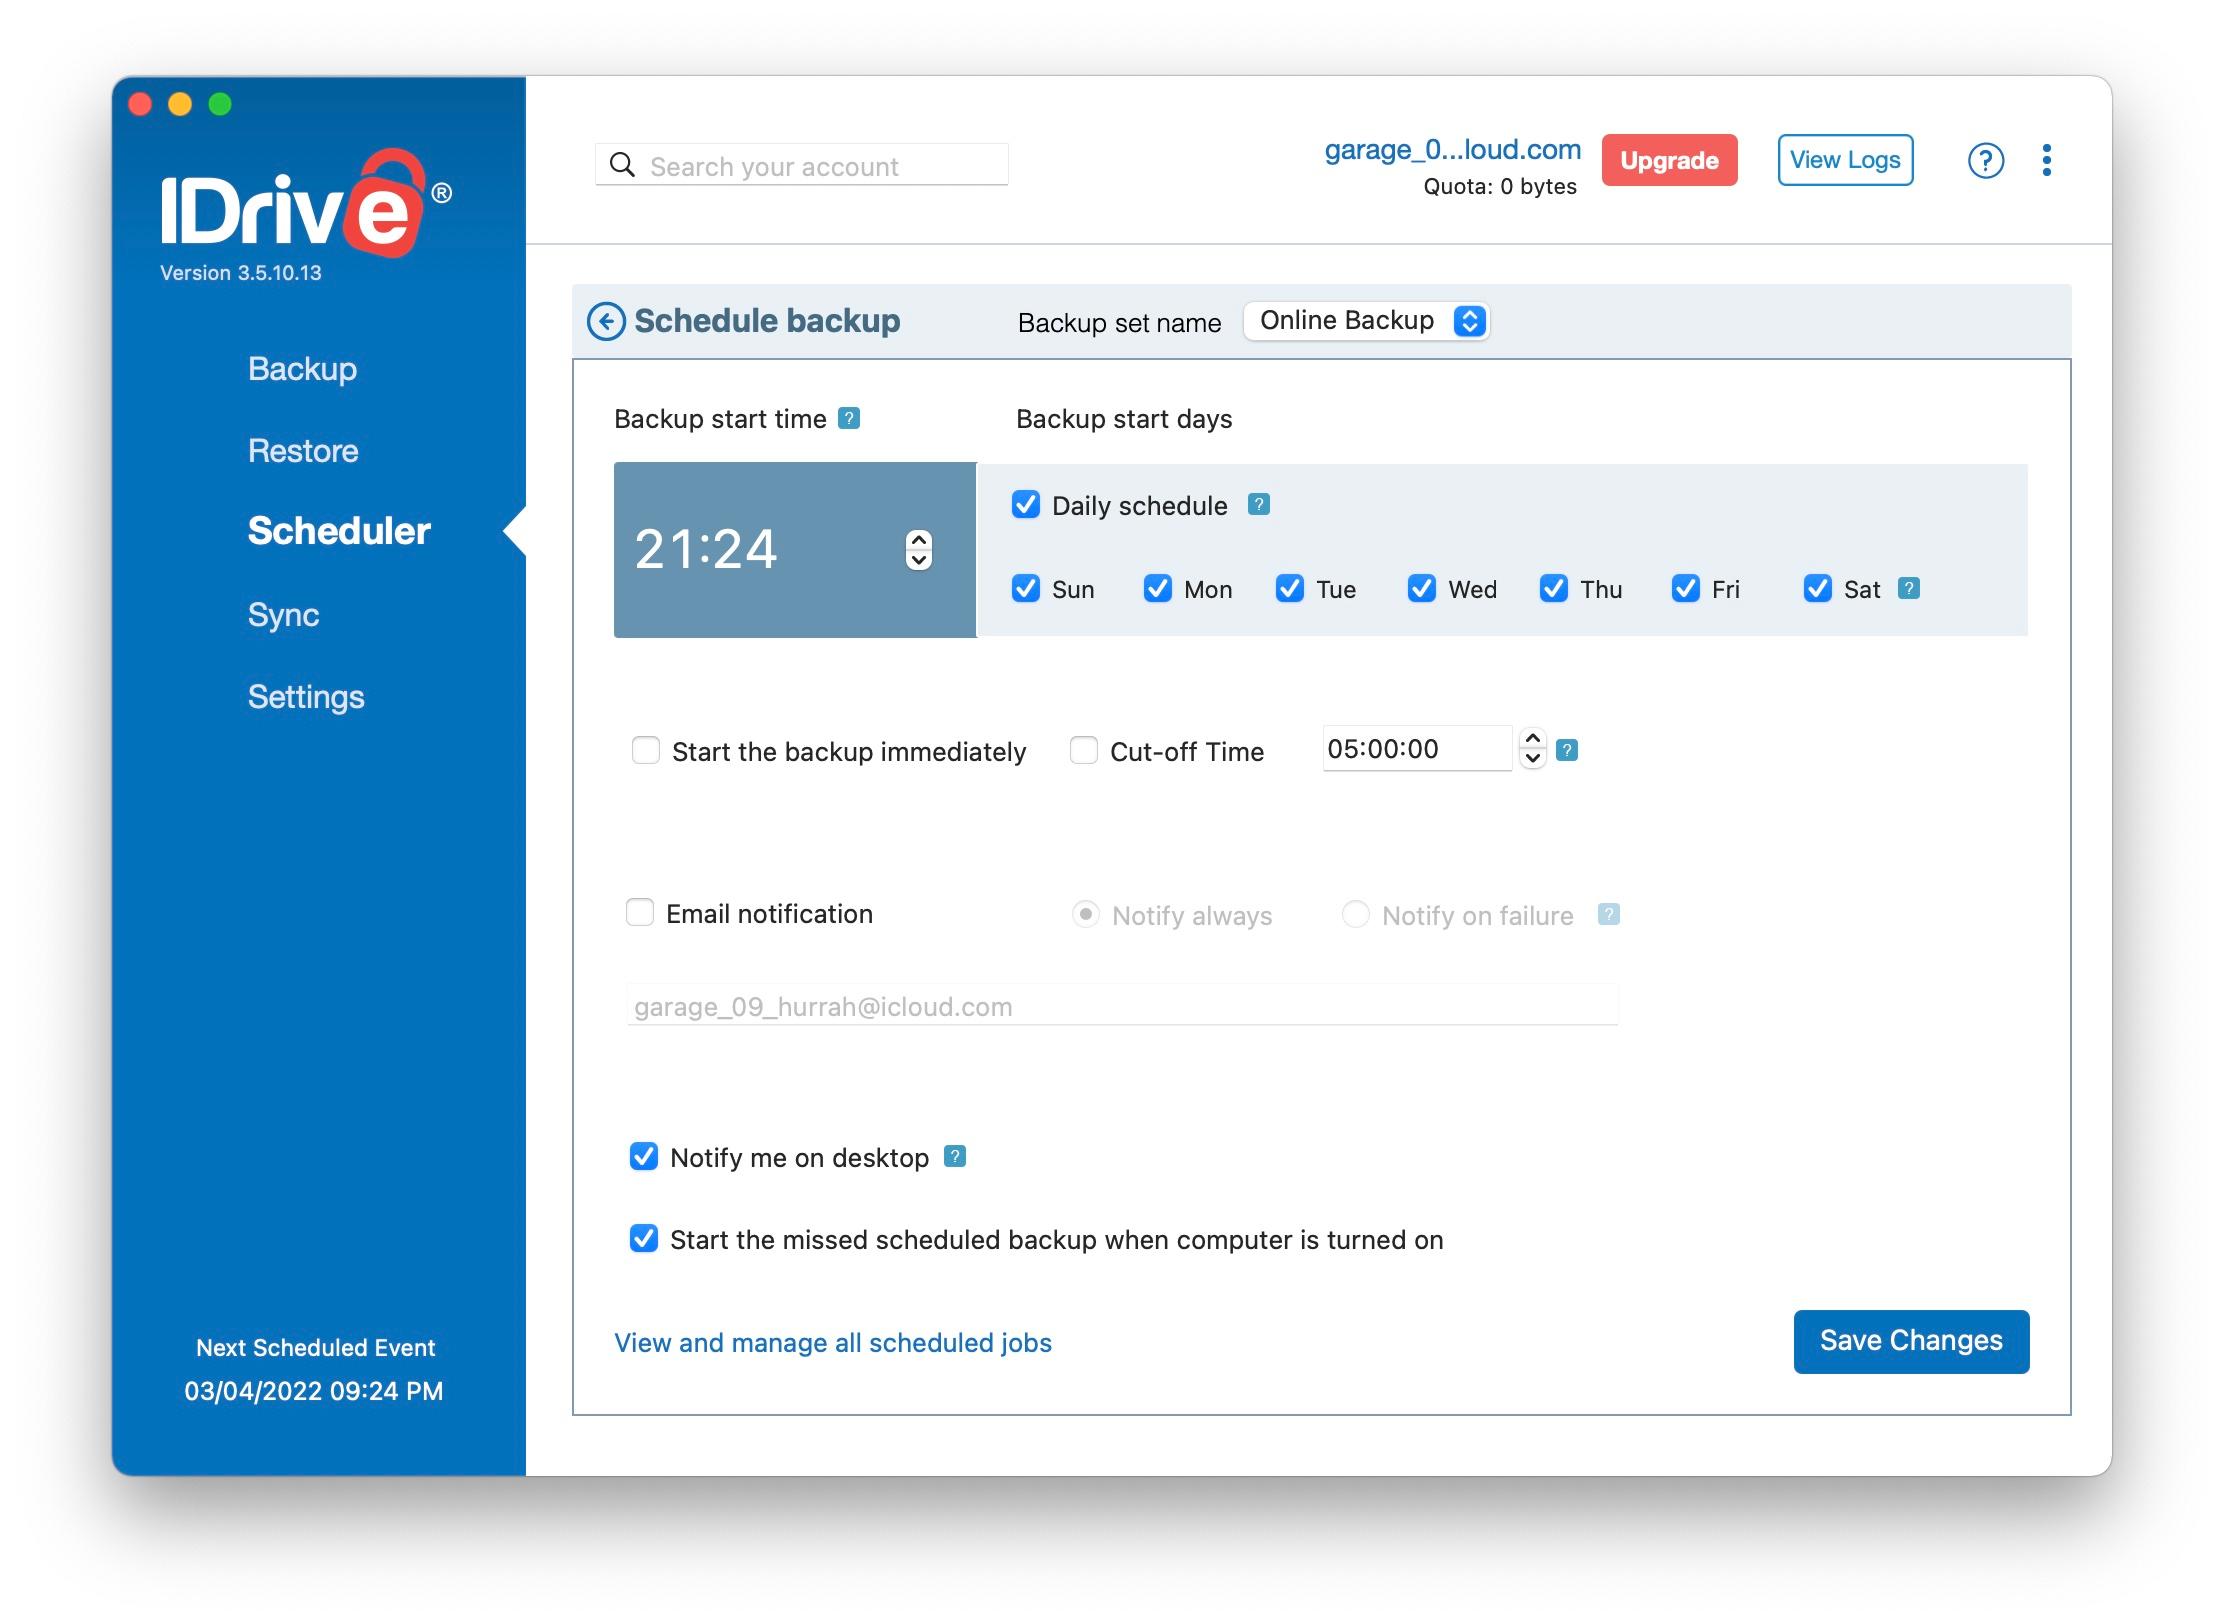This screenshot has width=2224, height=1624.
Task: Uncheck the Sat day checkbox
Action: tap(1818, 588)
